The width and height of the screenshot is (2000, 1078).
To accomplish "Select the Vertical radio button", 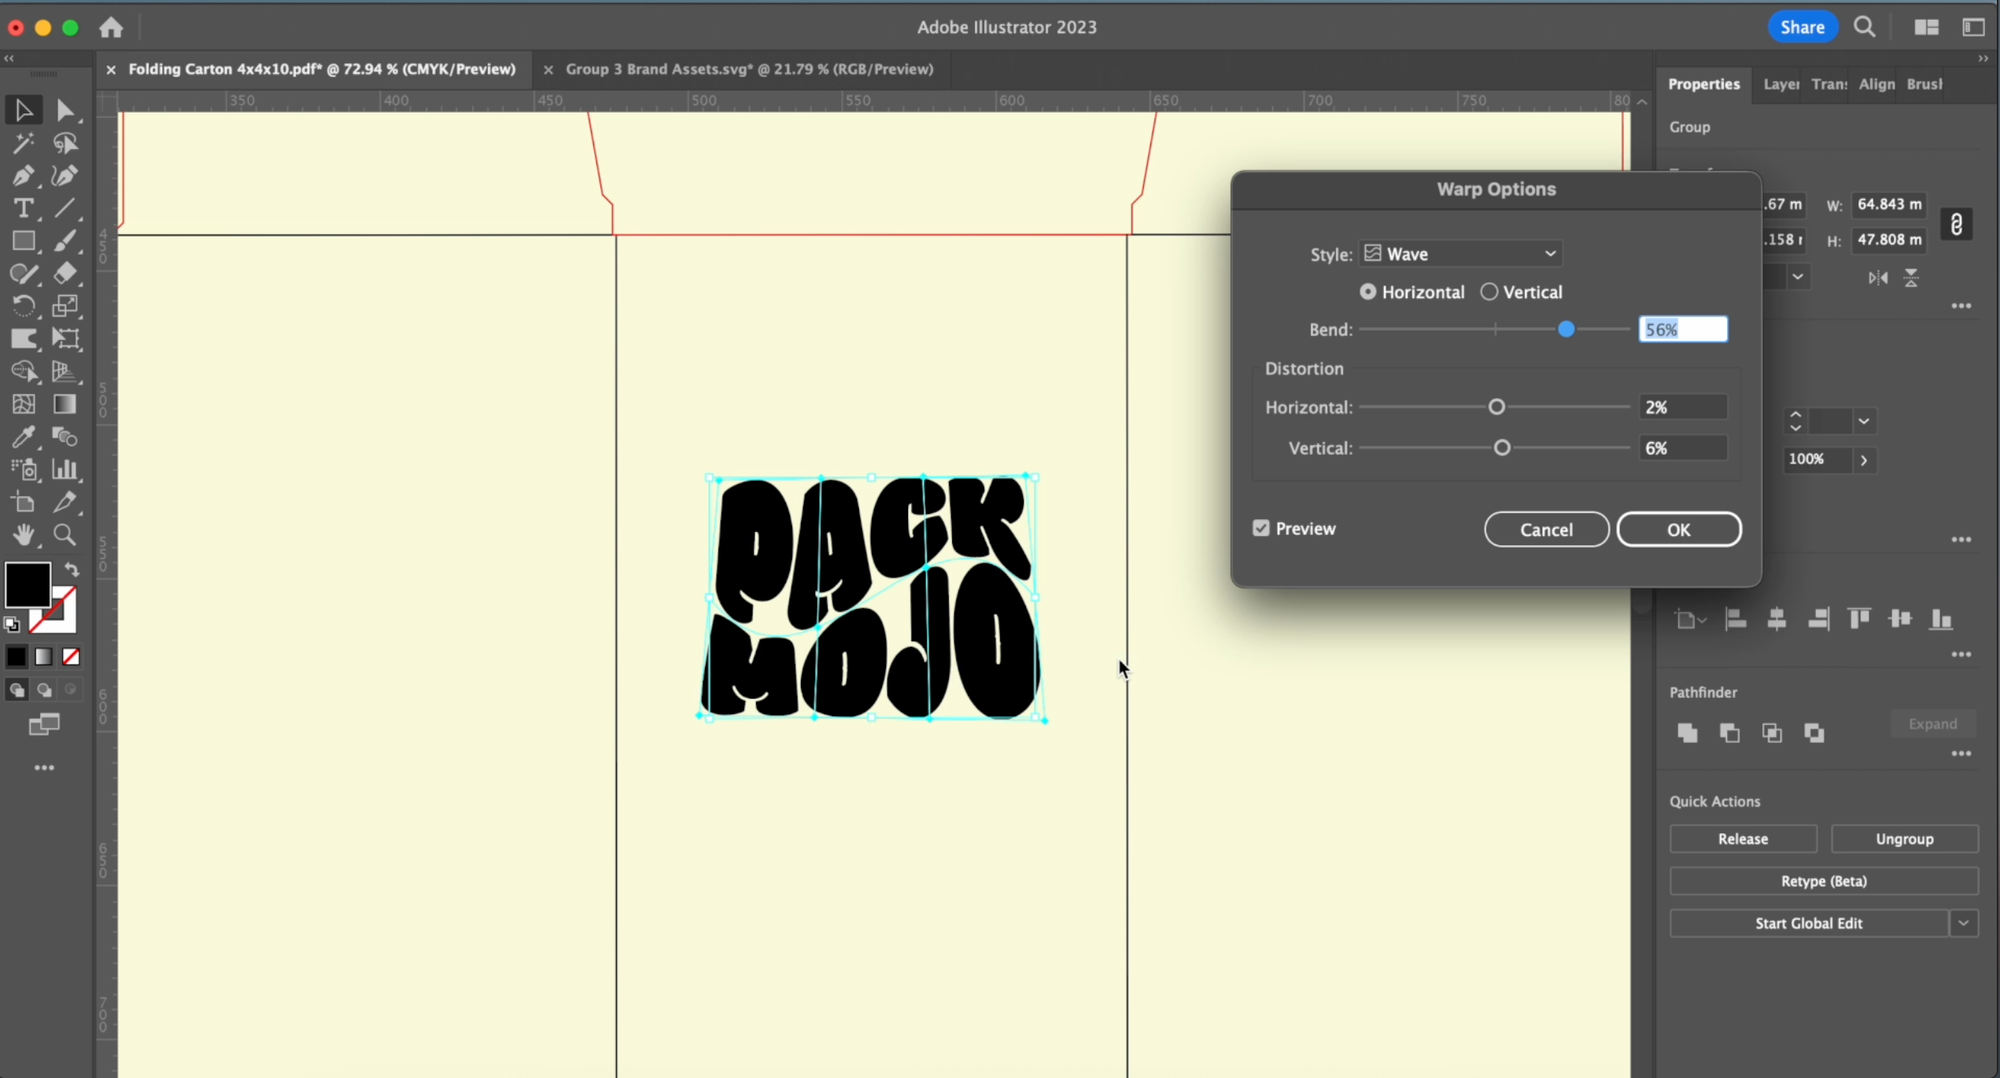I will tap(1489, 292).
